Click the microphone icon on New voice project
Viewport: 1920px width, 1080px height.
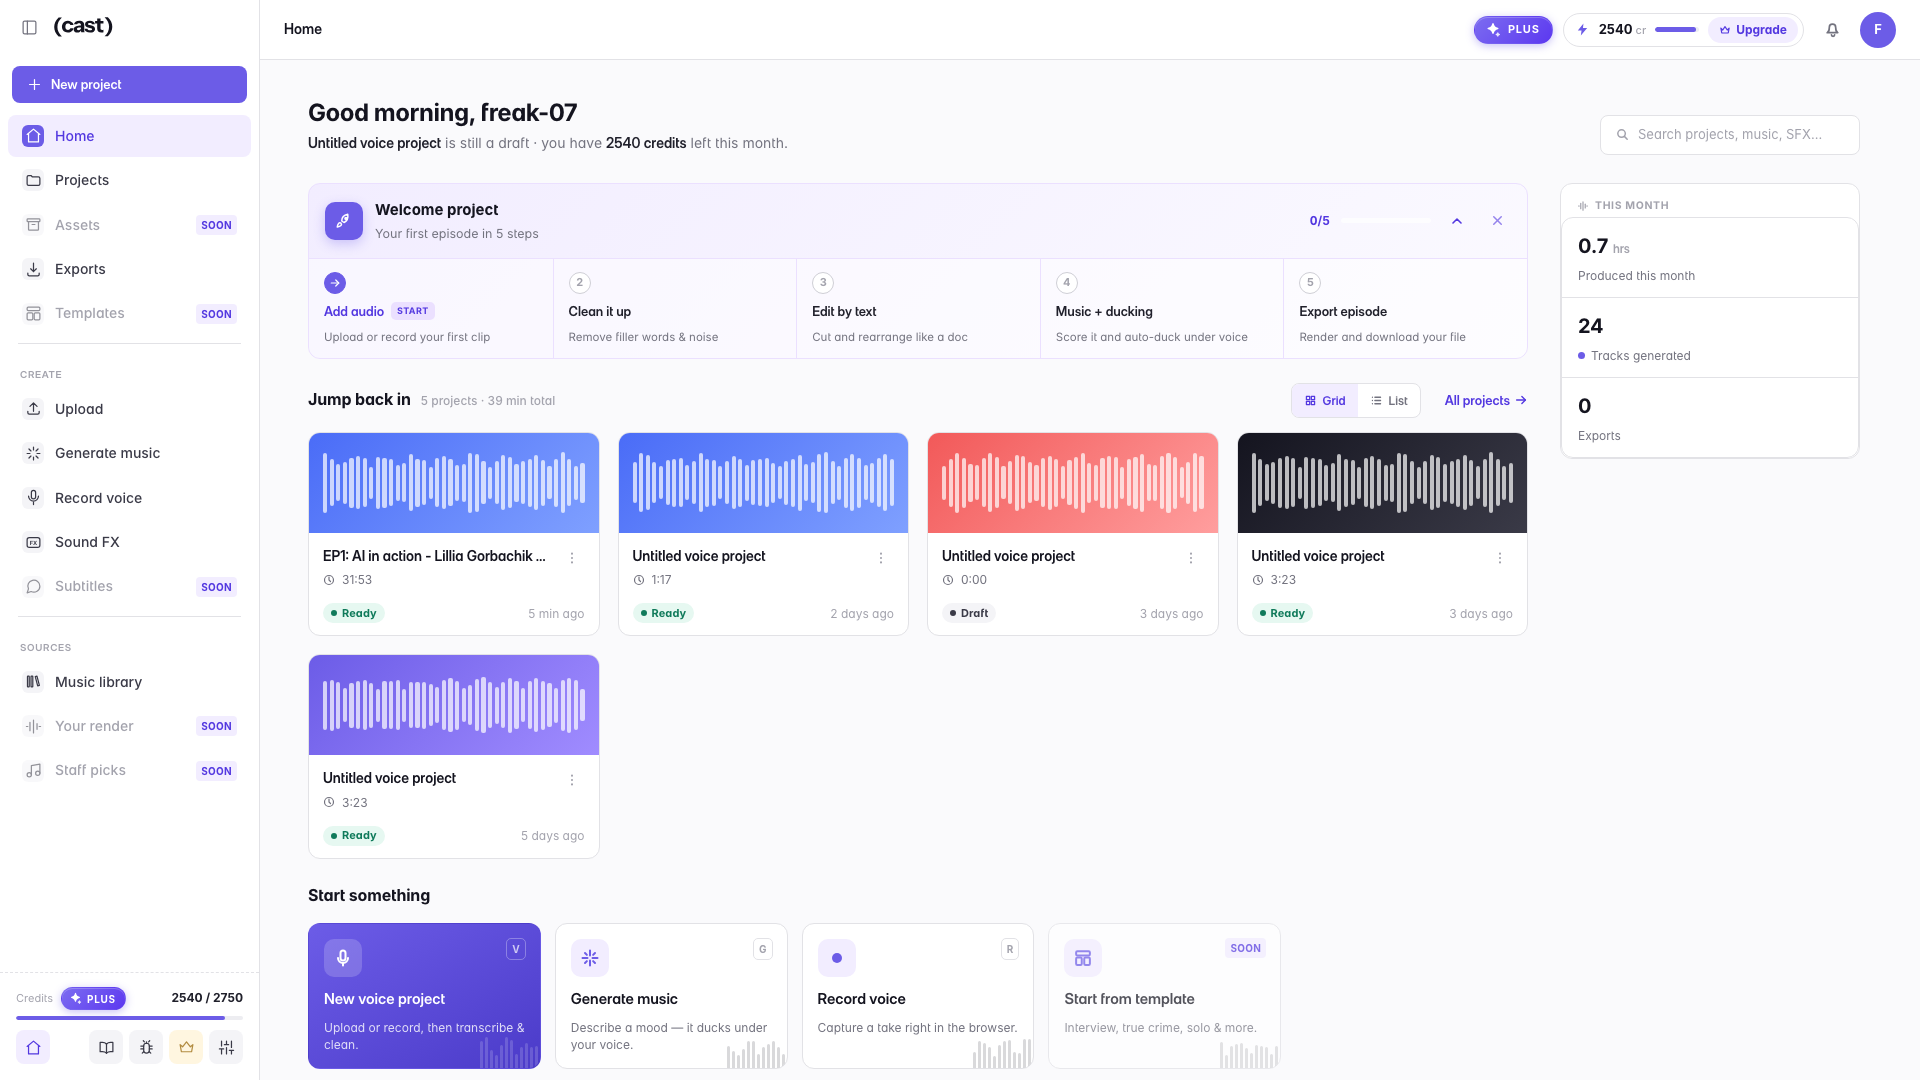pyautogui.click(x=343, y=958)
